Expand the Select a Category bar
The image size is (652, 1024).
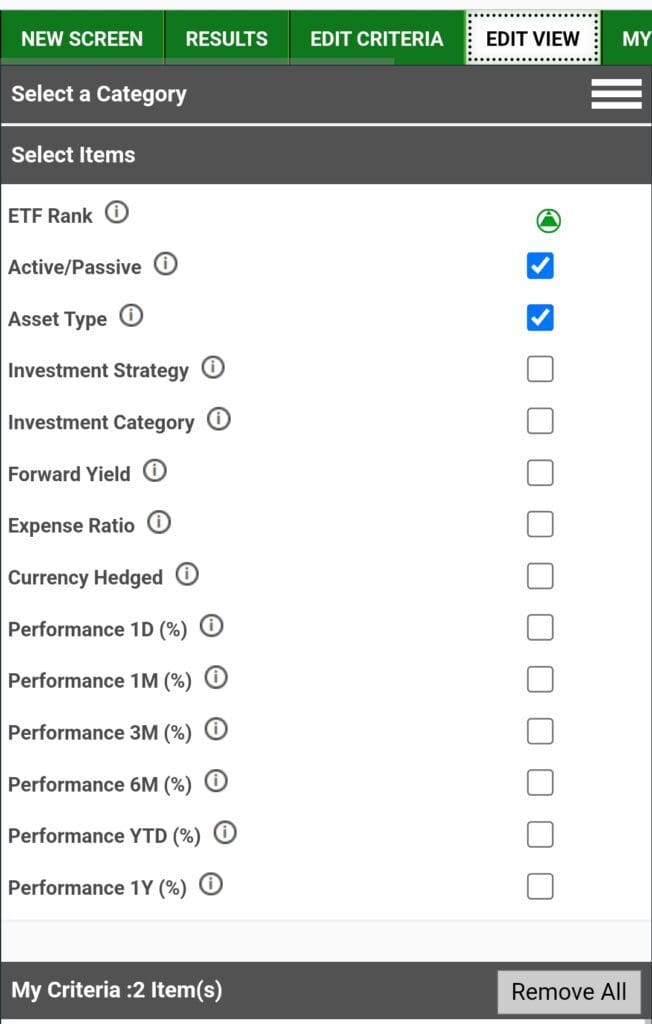(x=99, y=94)
